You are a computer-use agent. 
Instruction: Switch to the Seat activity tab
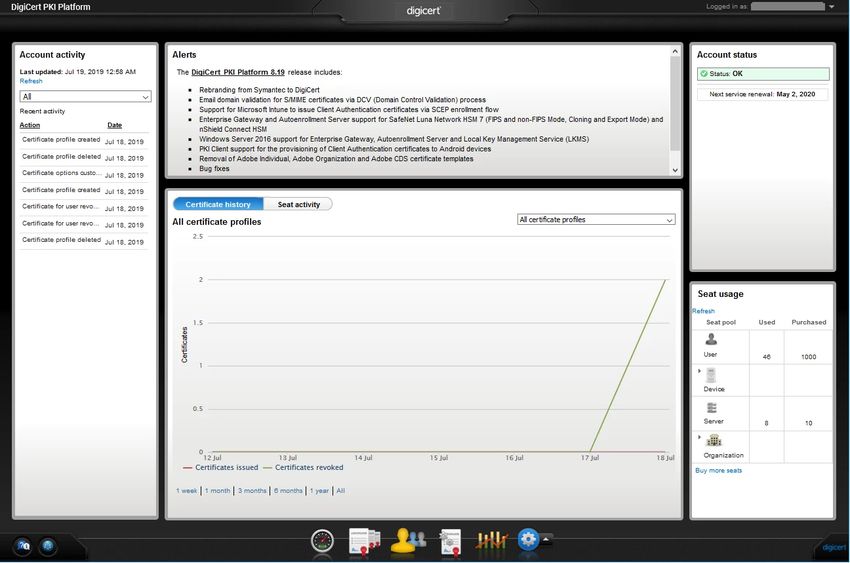pyautogui.click(x=299, y=204)
